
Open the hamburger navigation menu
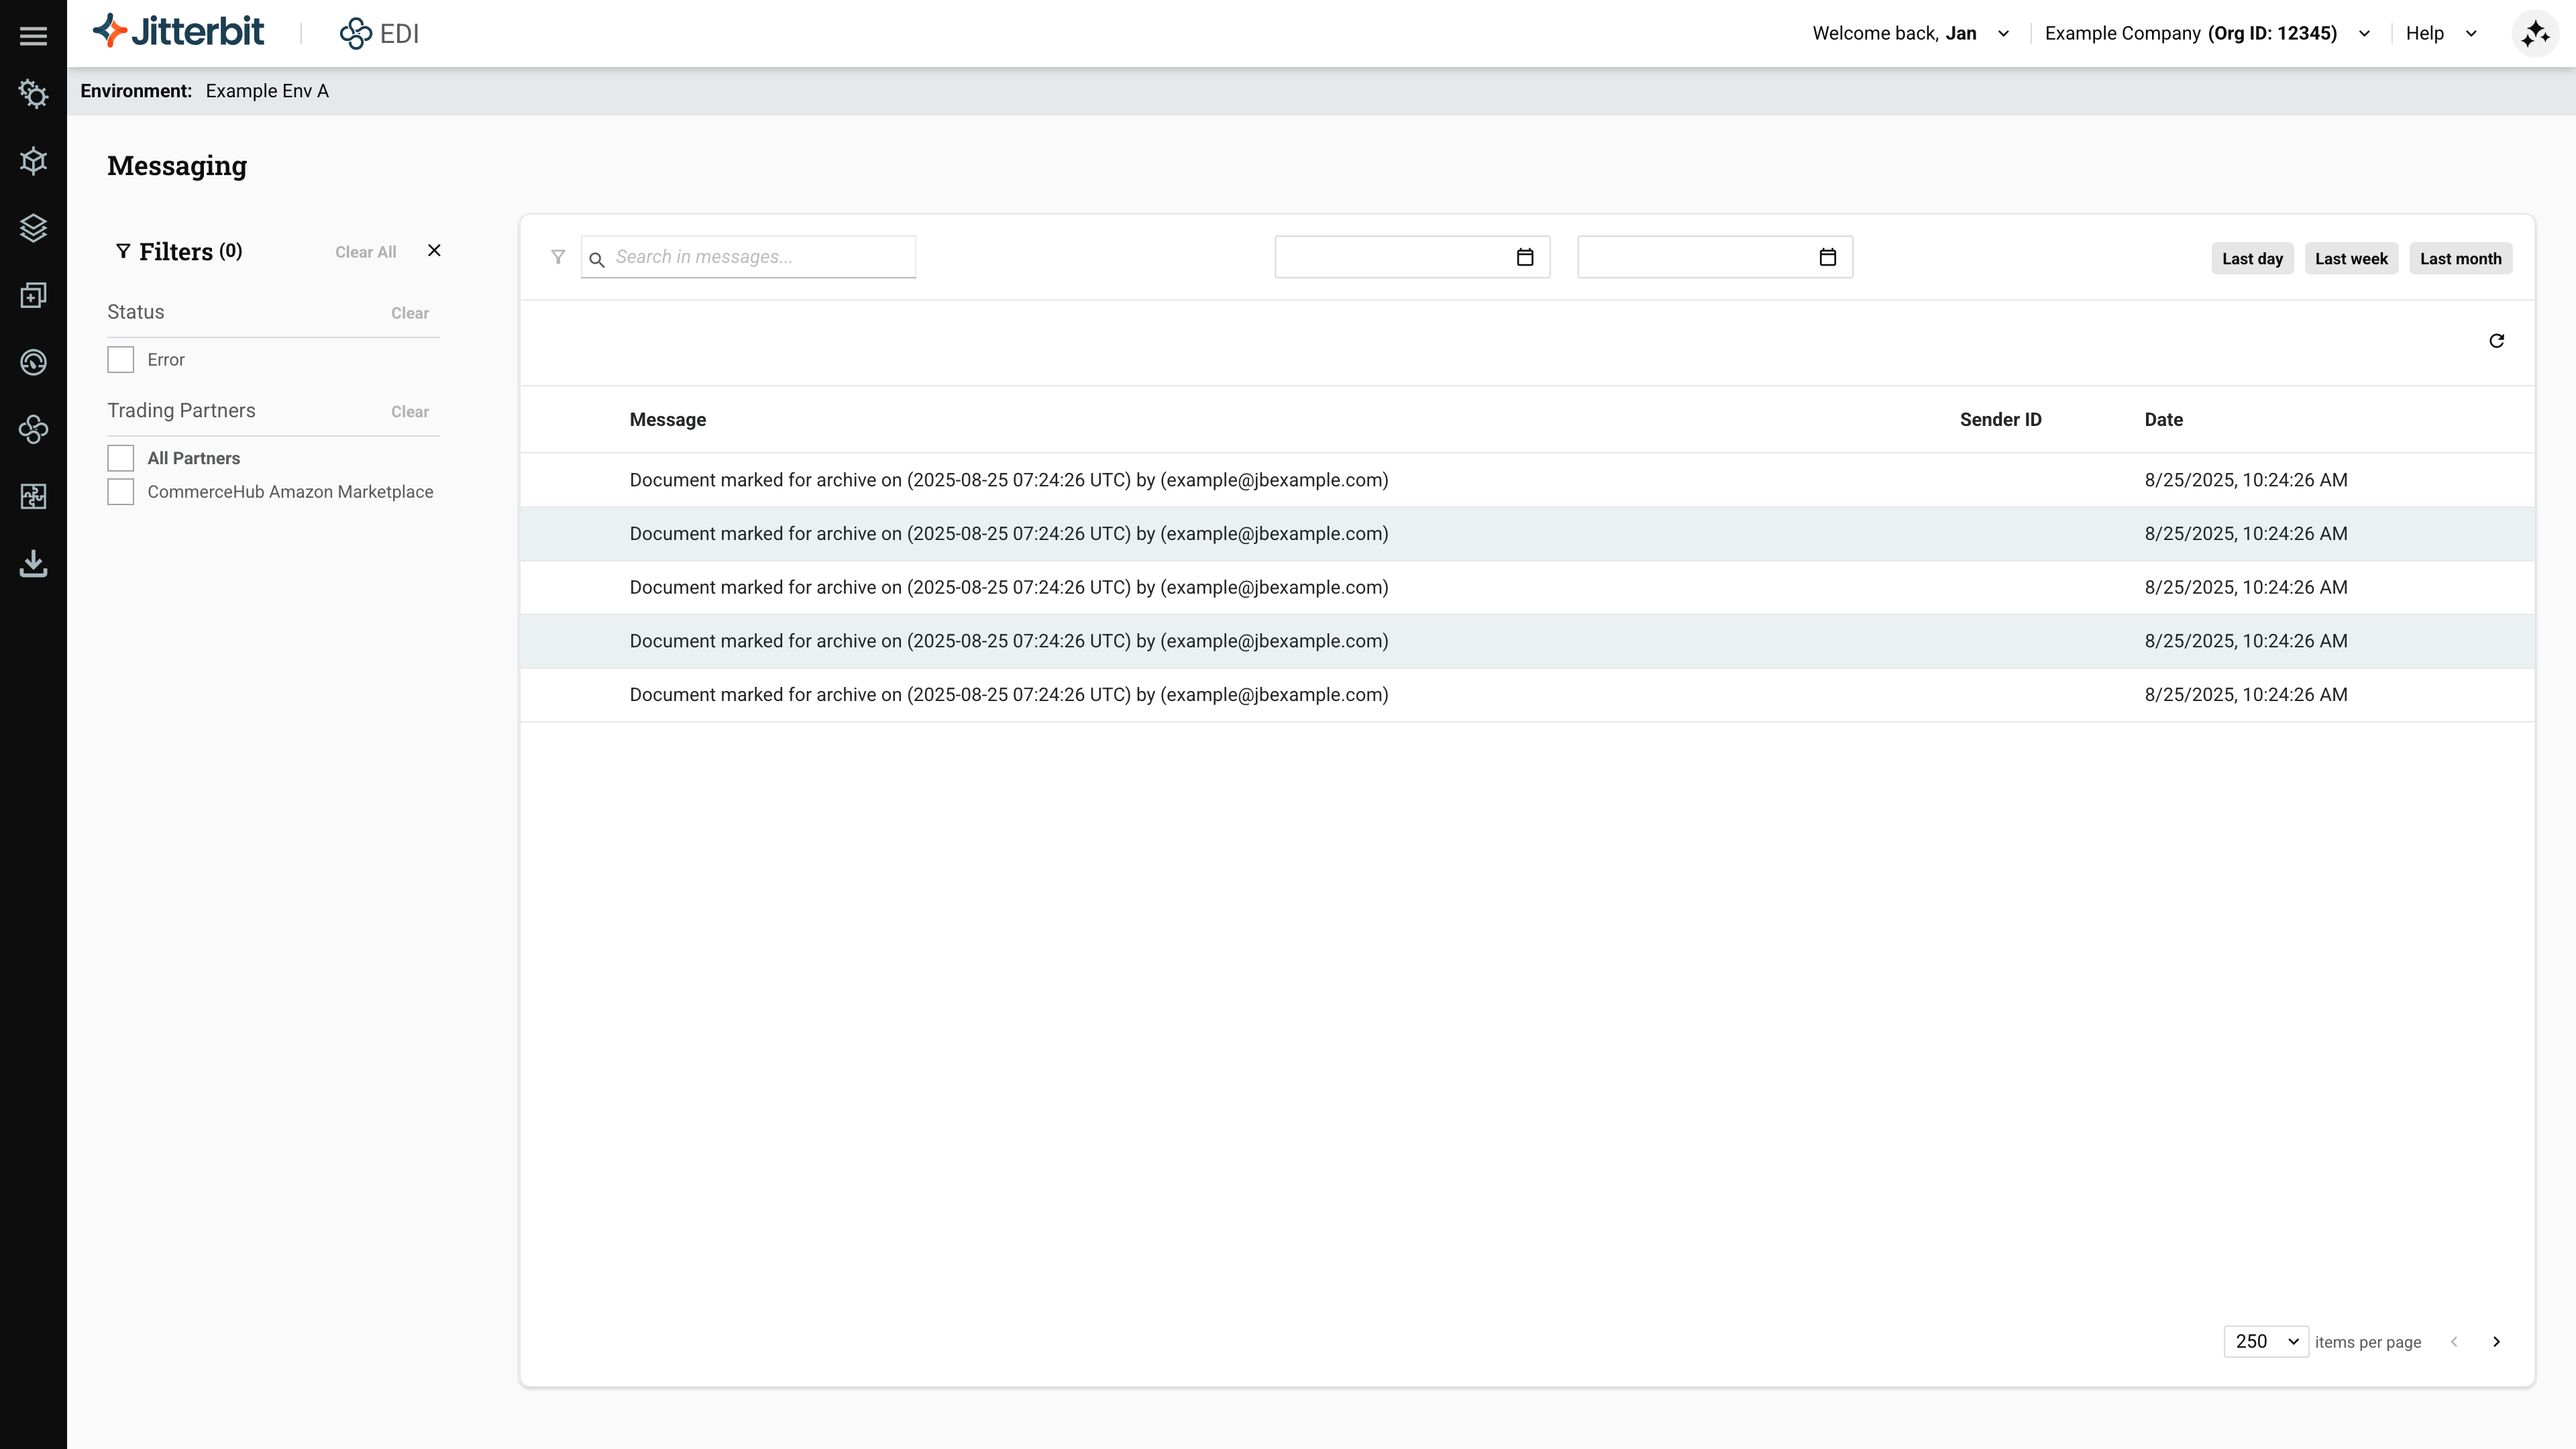click(33, 36)
